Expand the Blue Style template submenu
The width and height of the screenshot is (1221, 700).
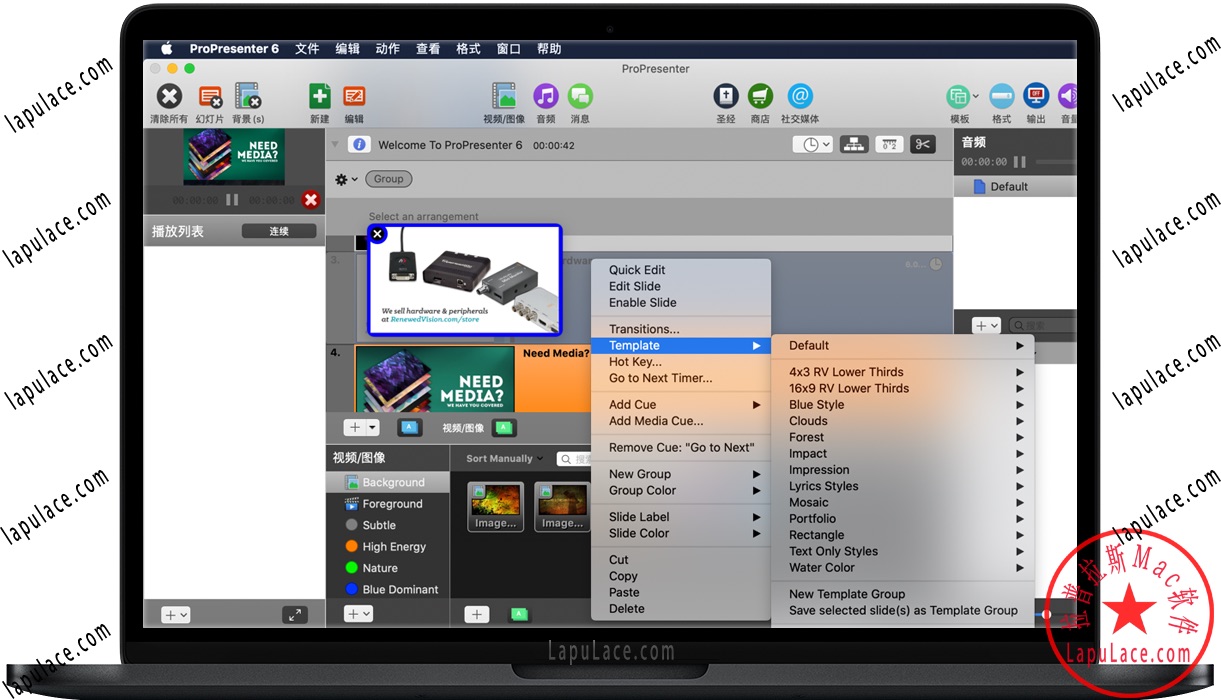tap(816, 405)
